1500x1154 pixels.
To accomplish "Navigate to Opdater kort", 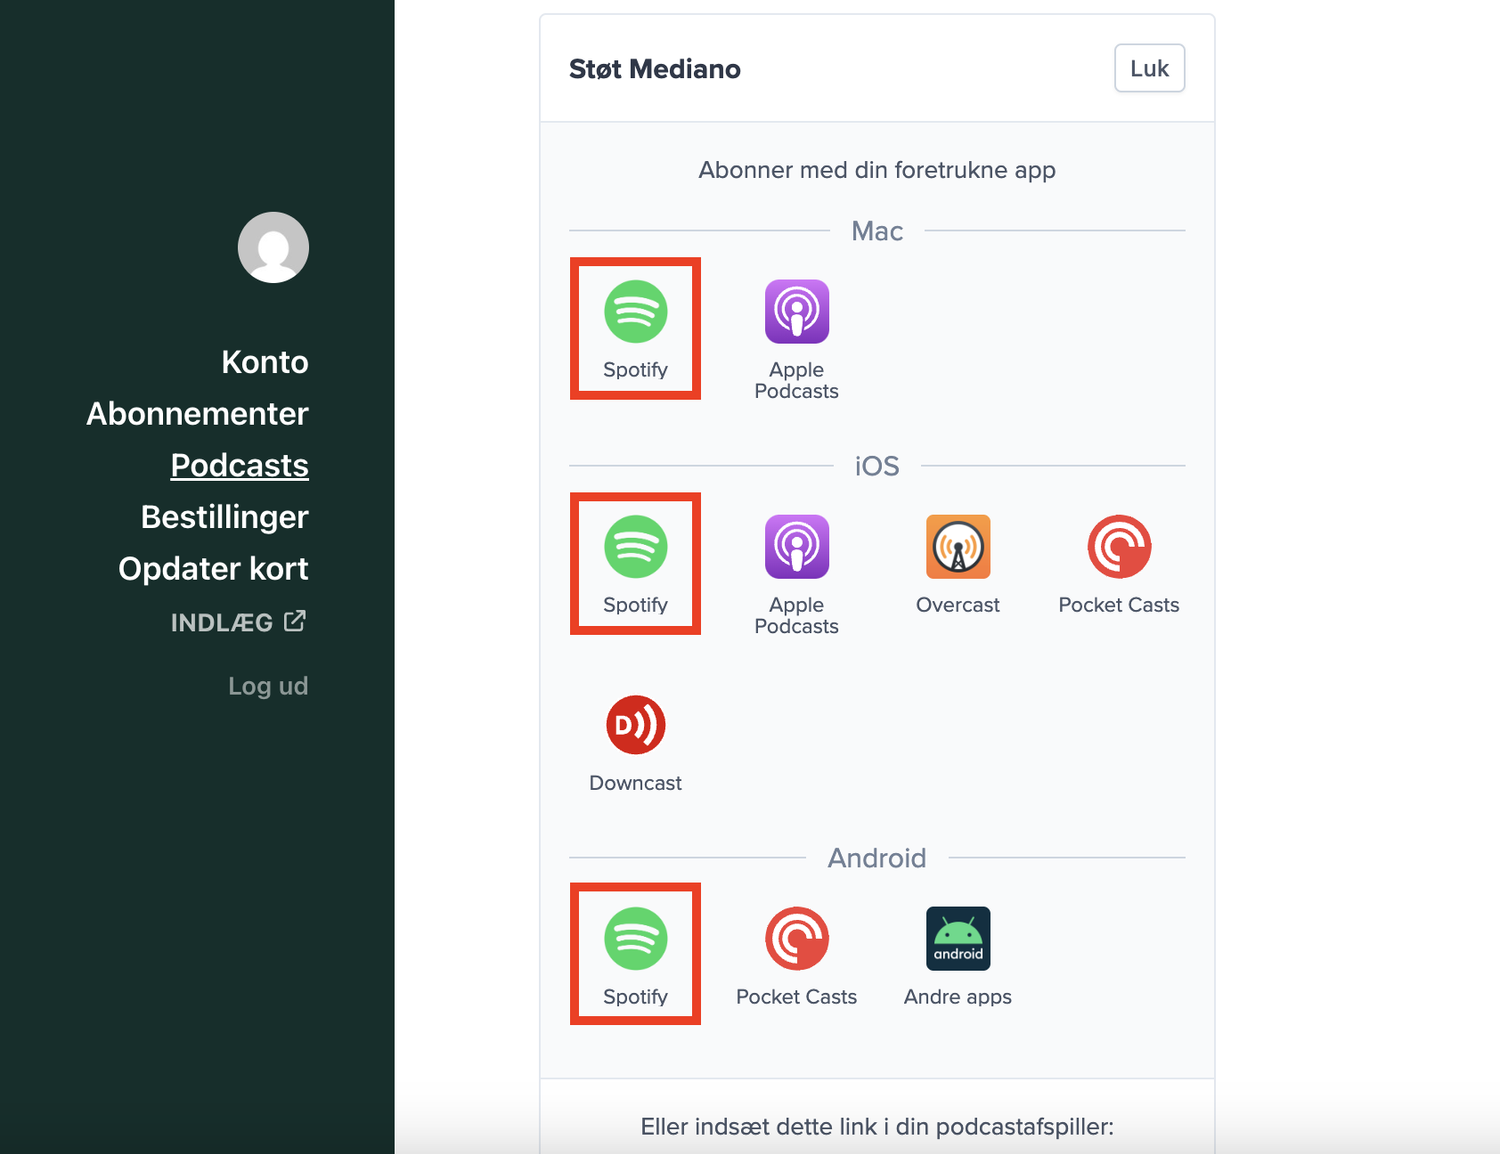I will (x=213, y=569).
